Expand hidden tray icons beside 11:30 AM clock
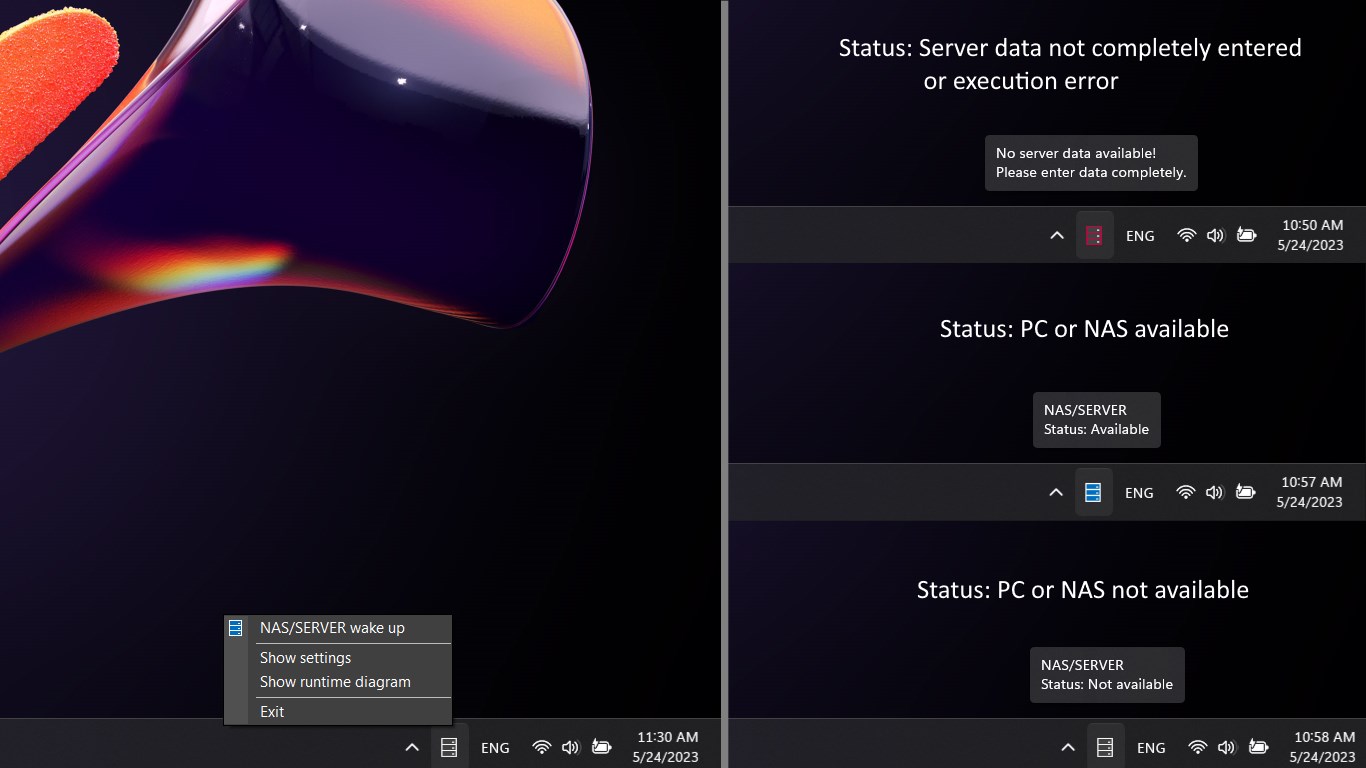 click(x=412, y=747)
